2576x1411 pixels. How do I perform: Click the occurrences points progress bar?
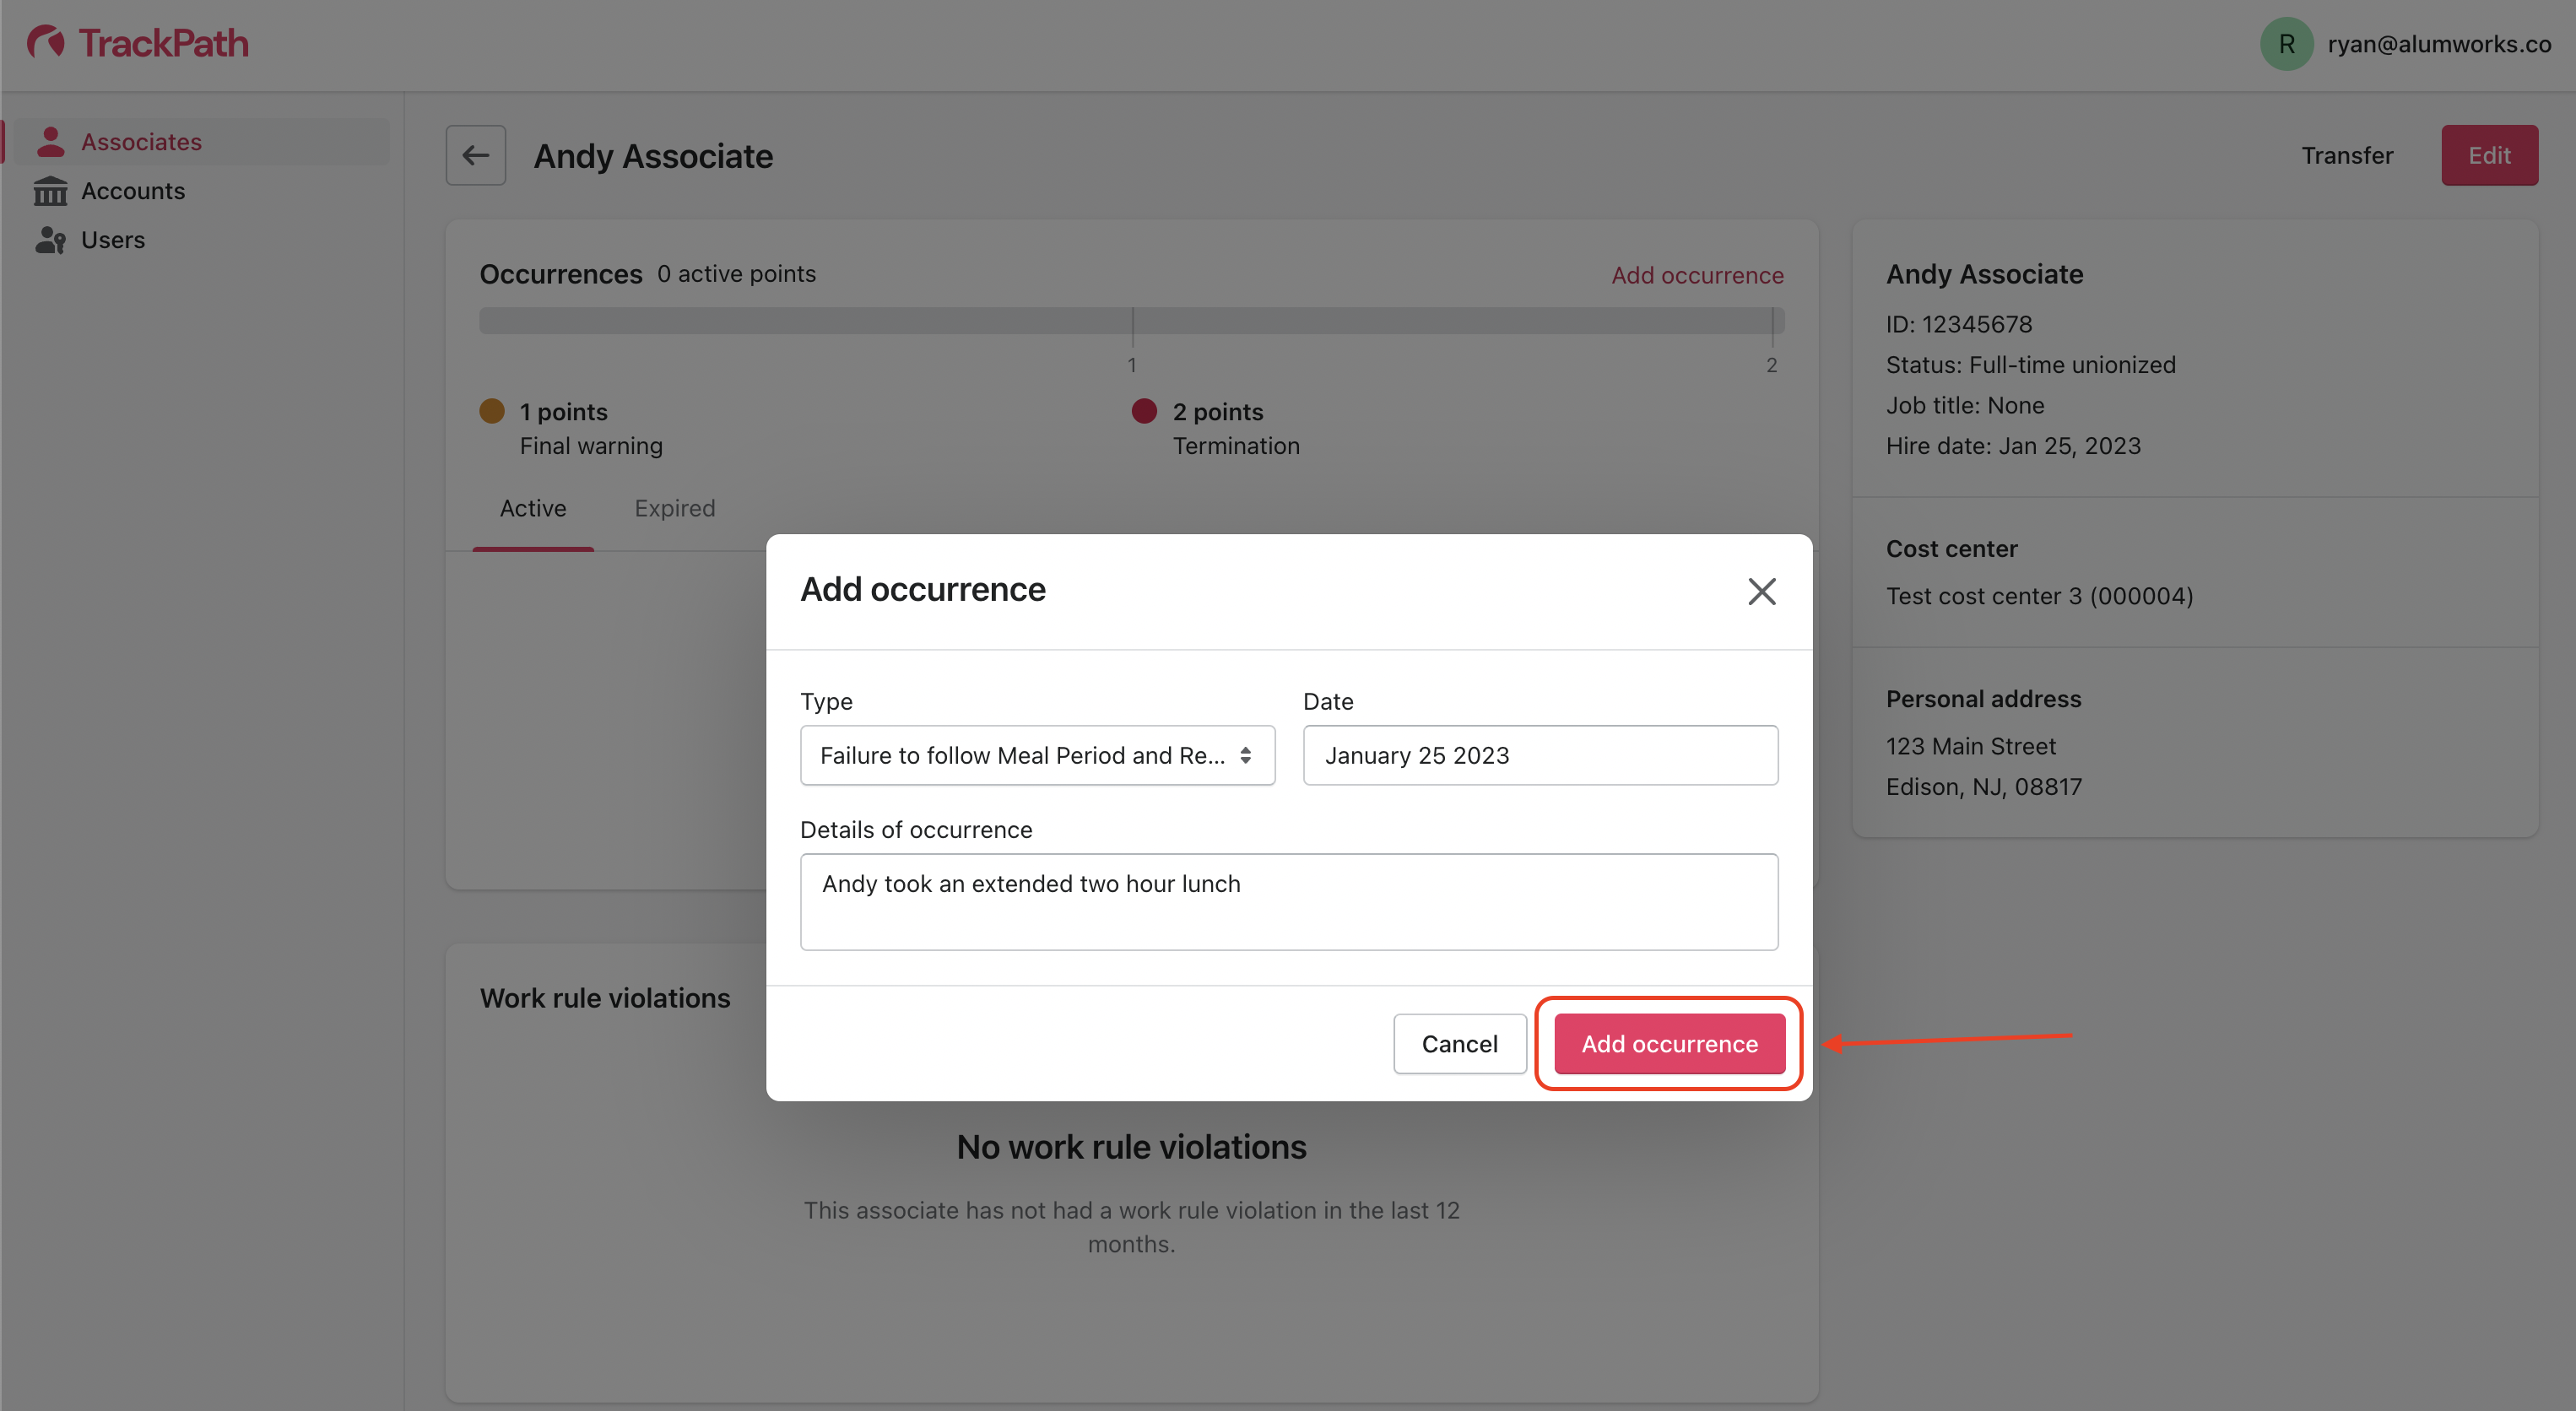1131,321
